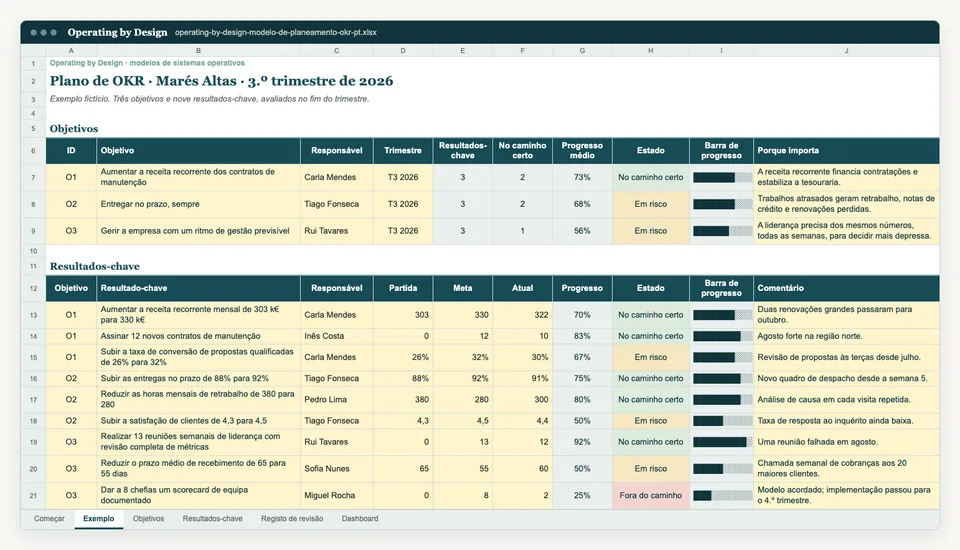
Task: Click the file name 'operating-by-design-modelo-de-planeamento-okr-pt.xlsx'
Action: [276, 32]
